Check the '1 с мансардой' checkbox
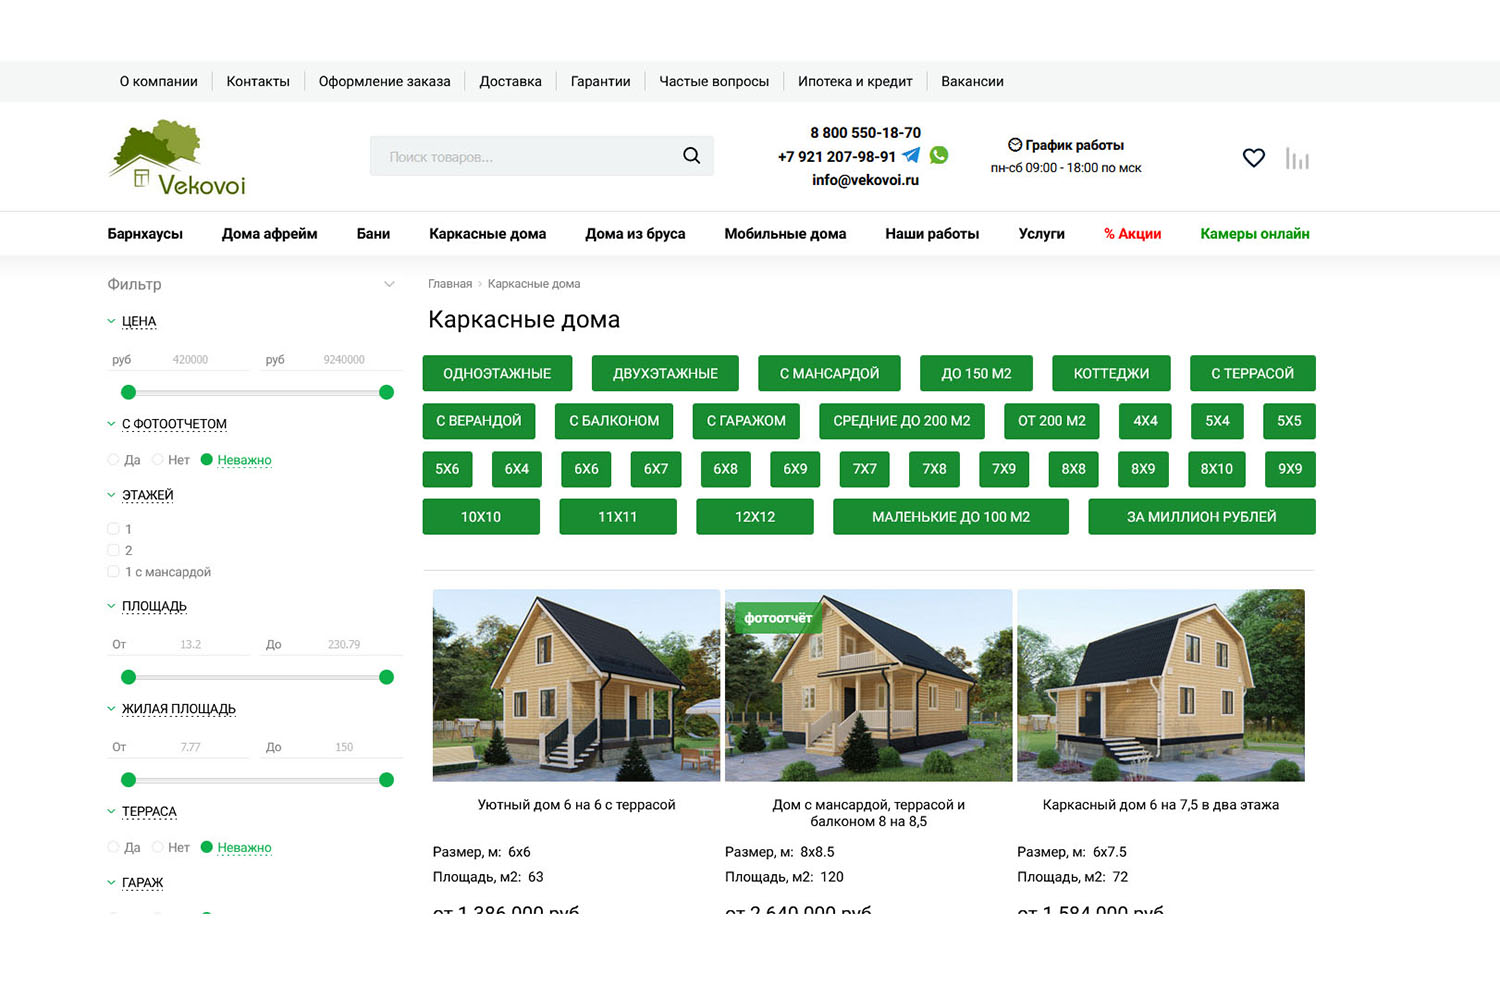This screenshot has height=999, width=1500. [x=113, y=572]
